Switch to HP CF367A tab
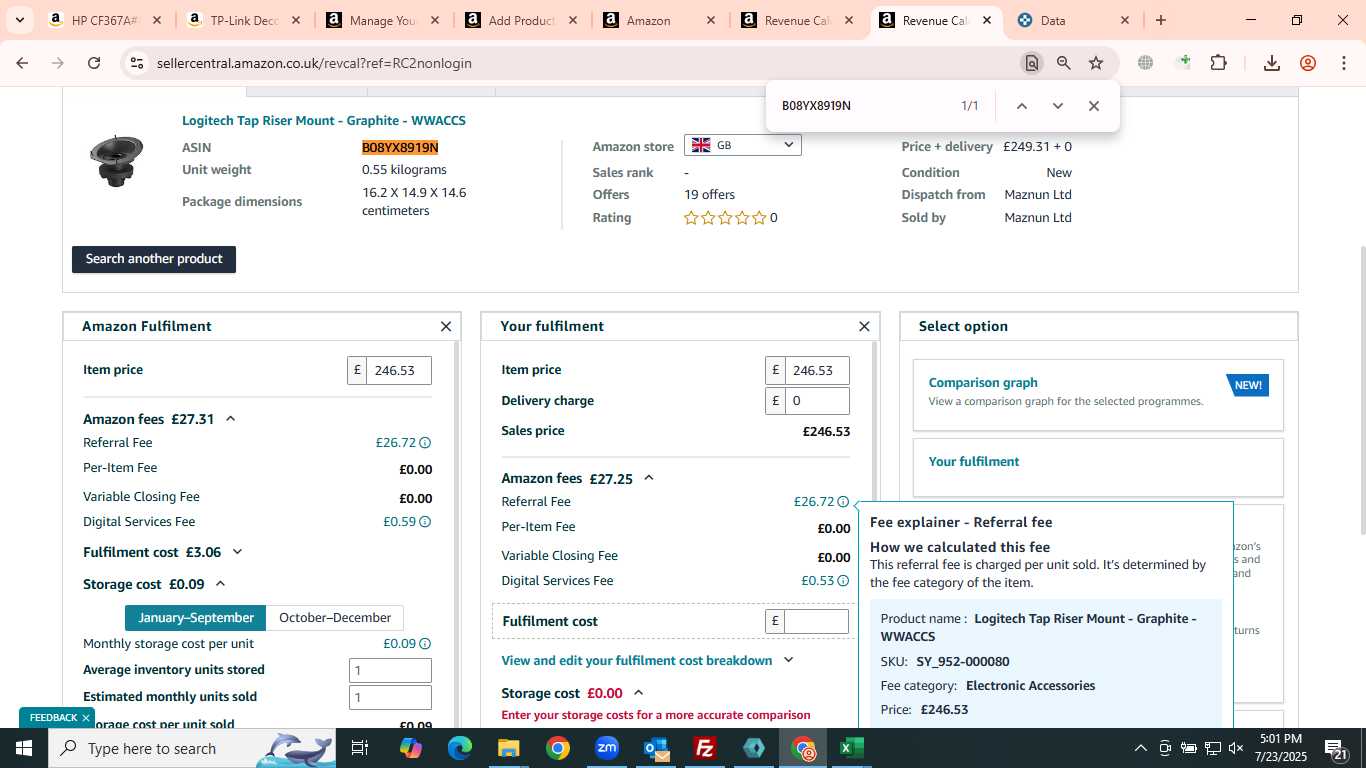 pyautogui.click(x=104, y=20)
